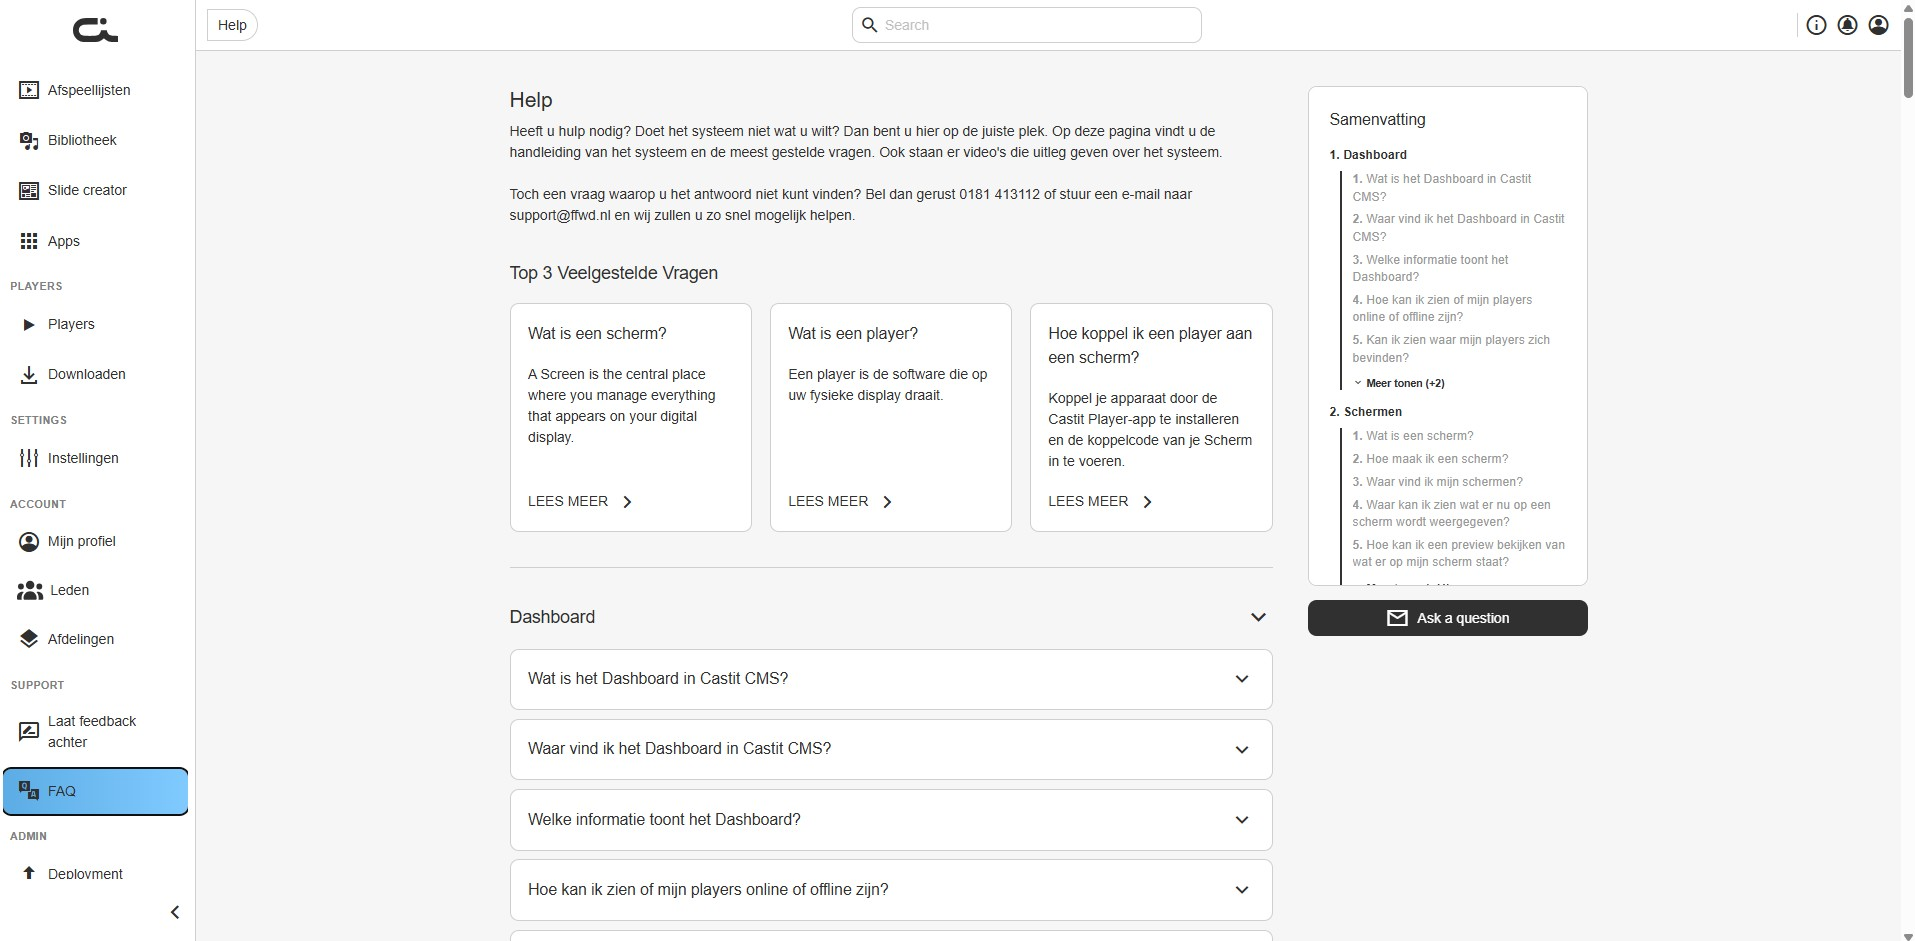
Task: Collapse the sidebar with the left chevron
Action: (x=175, y=912)
